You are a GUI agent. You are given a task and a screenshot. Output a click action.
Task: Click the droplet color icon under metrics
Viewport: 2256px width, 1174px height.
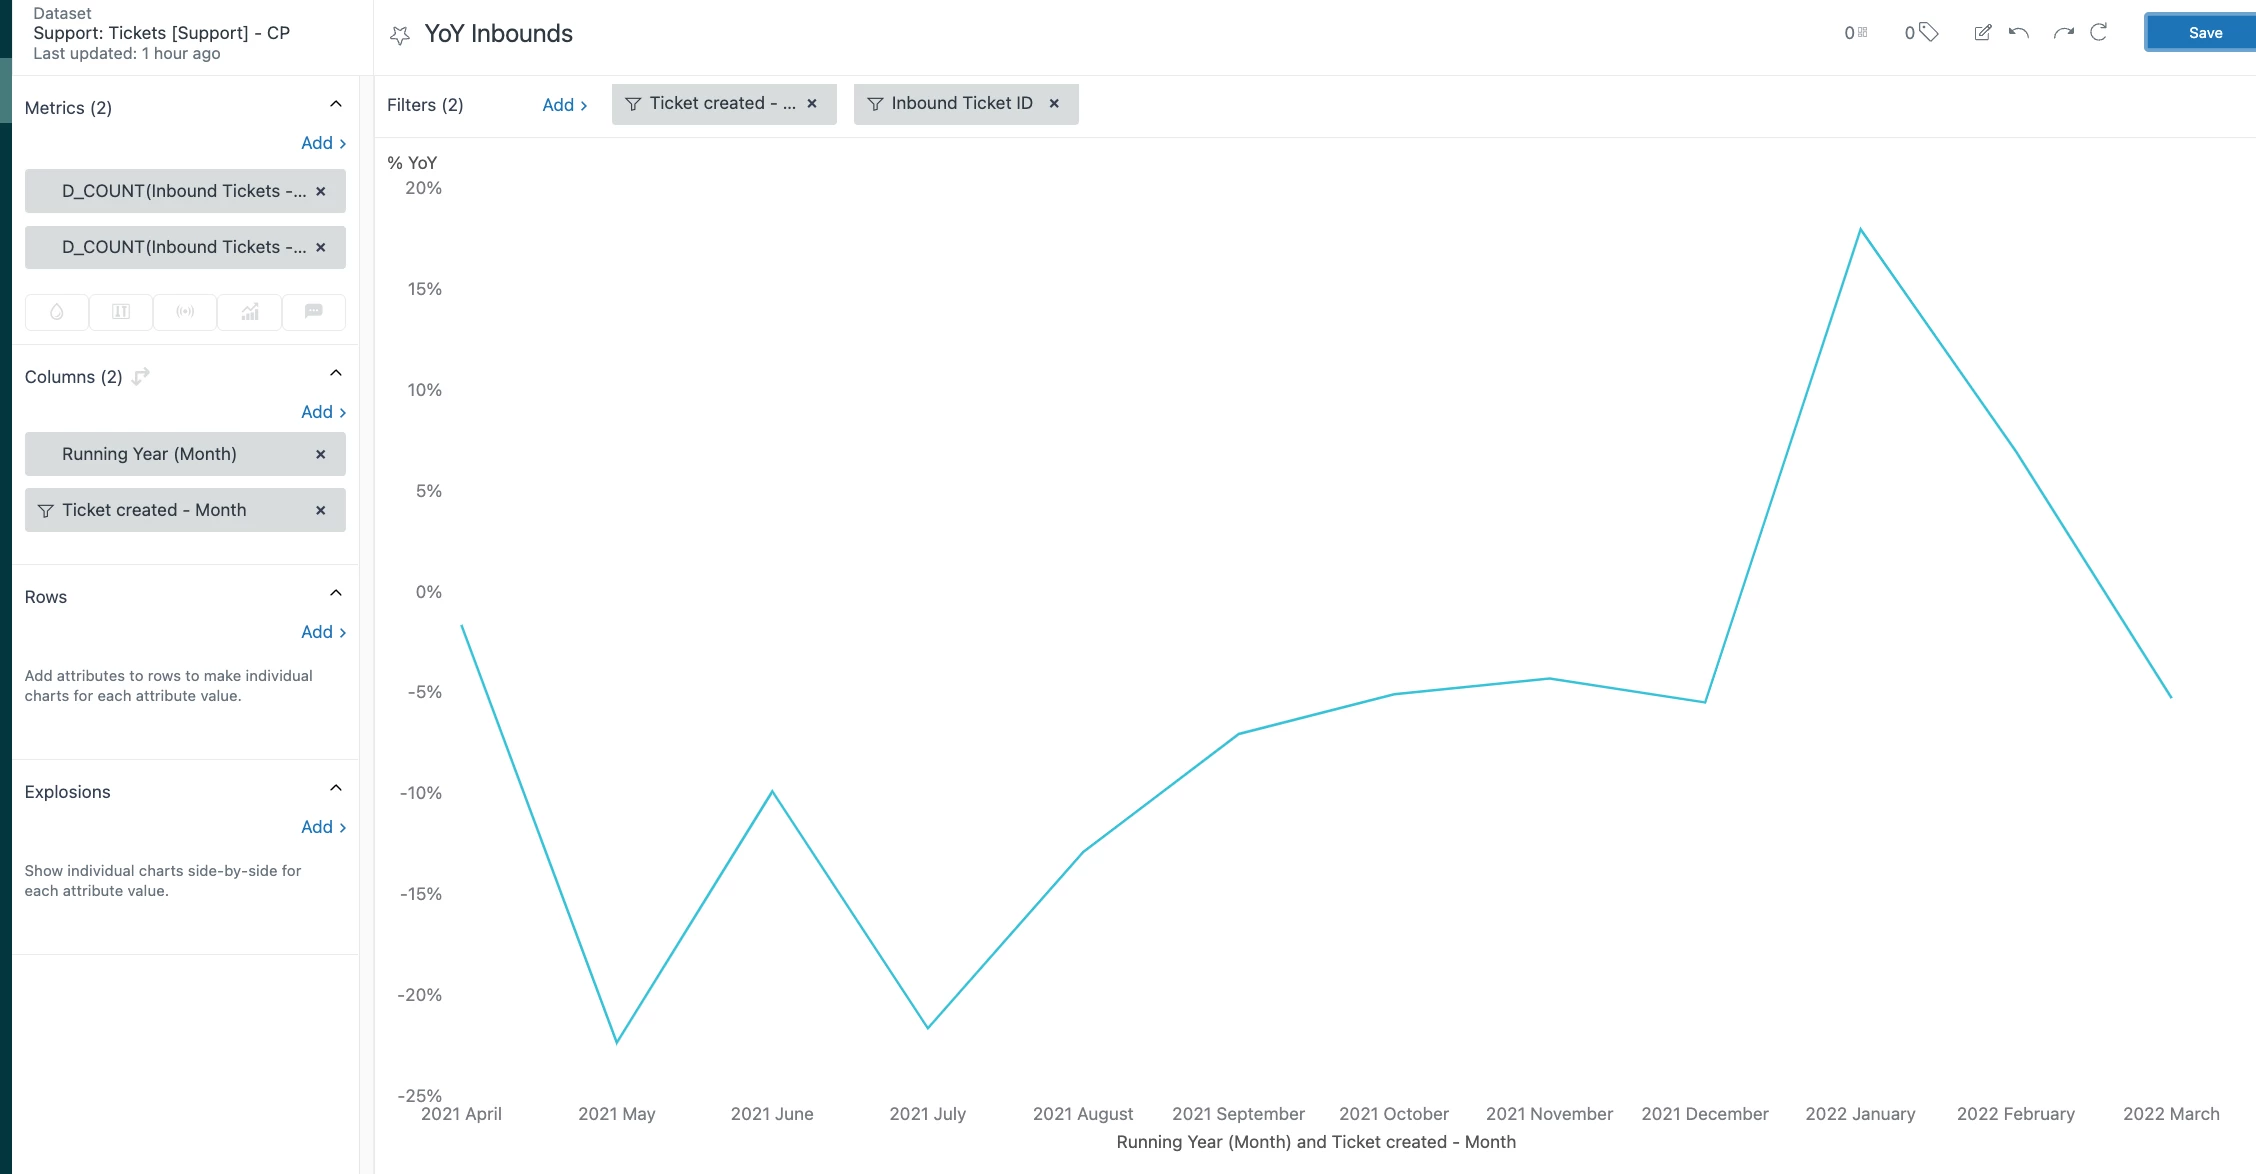tap(57, 312)
